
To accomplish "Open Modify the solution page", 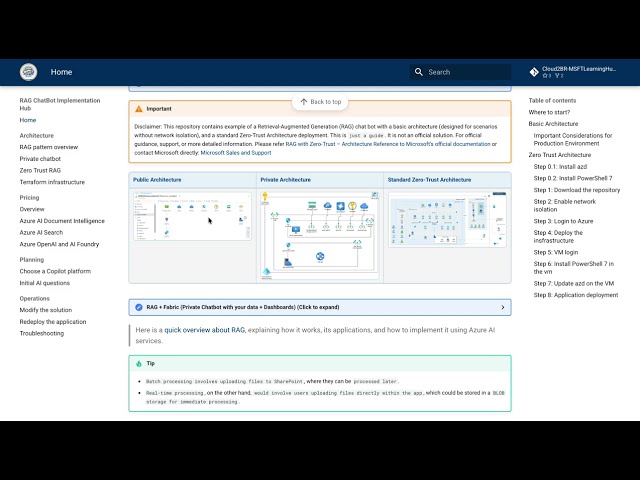I will (46, 310).
